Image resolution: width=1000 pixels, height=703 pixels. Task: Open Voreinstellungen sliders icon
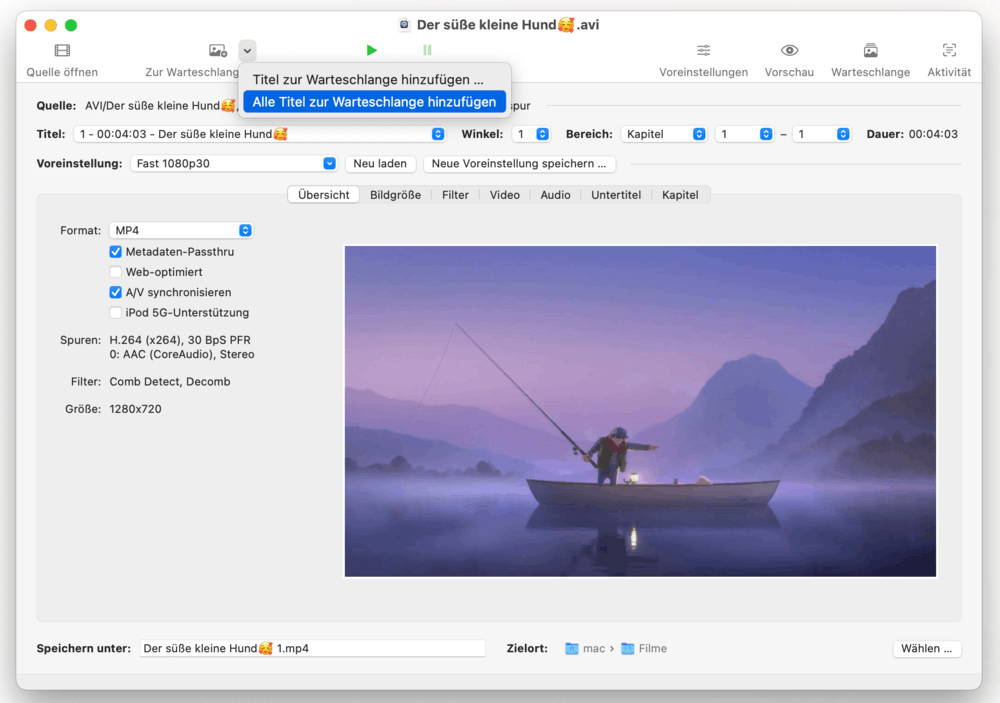click(x=703, y=51)
